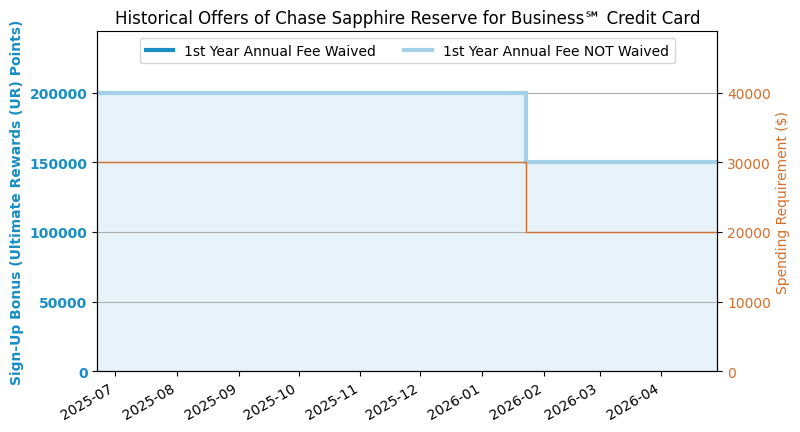The image size is (800, 432).
Task: Select the '1st Year Annual Fee Waived' legend label
Action: [x=279, y=51]
